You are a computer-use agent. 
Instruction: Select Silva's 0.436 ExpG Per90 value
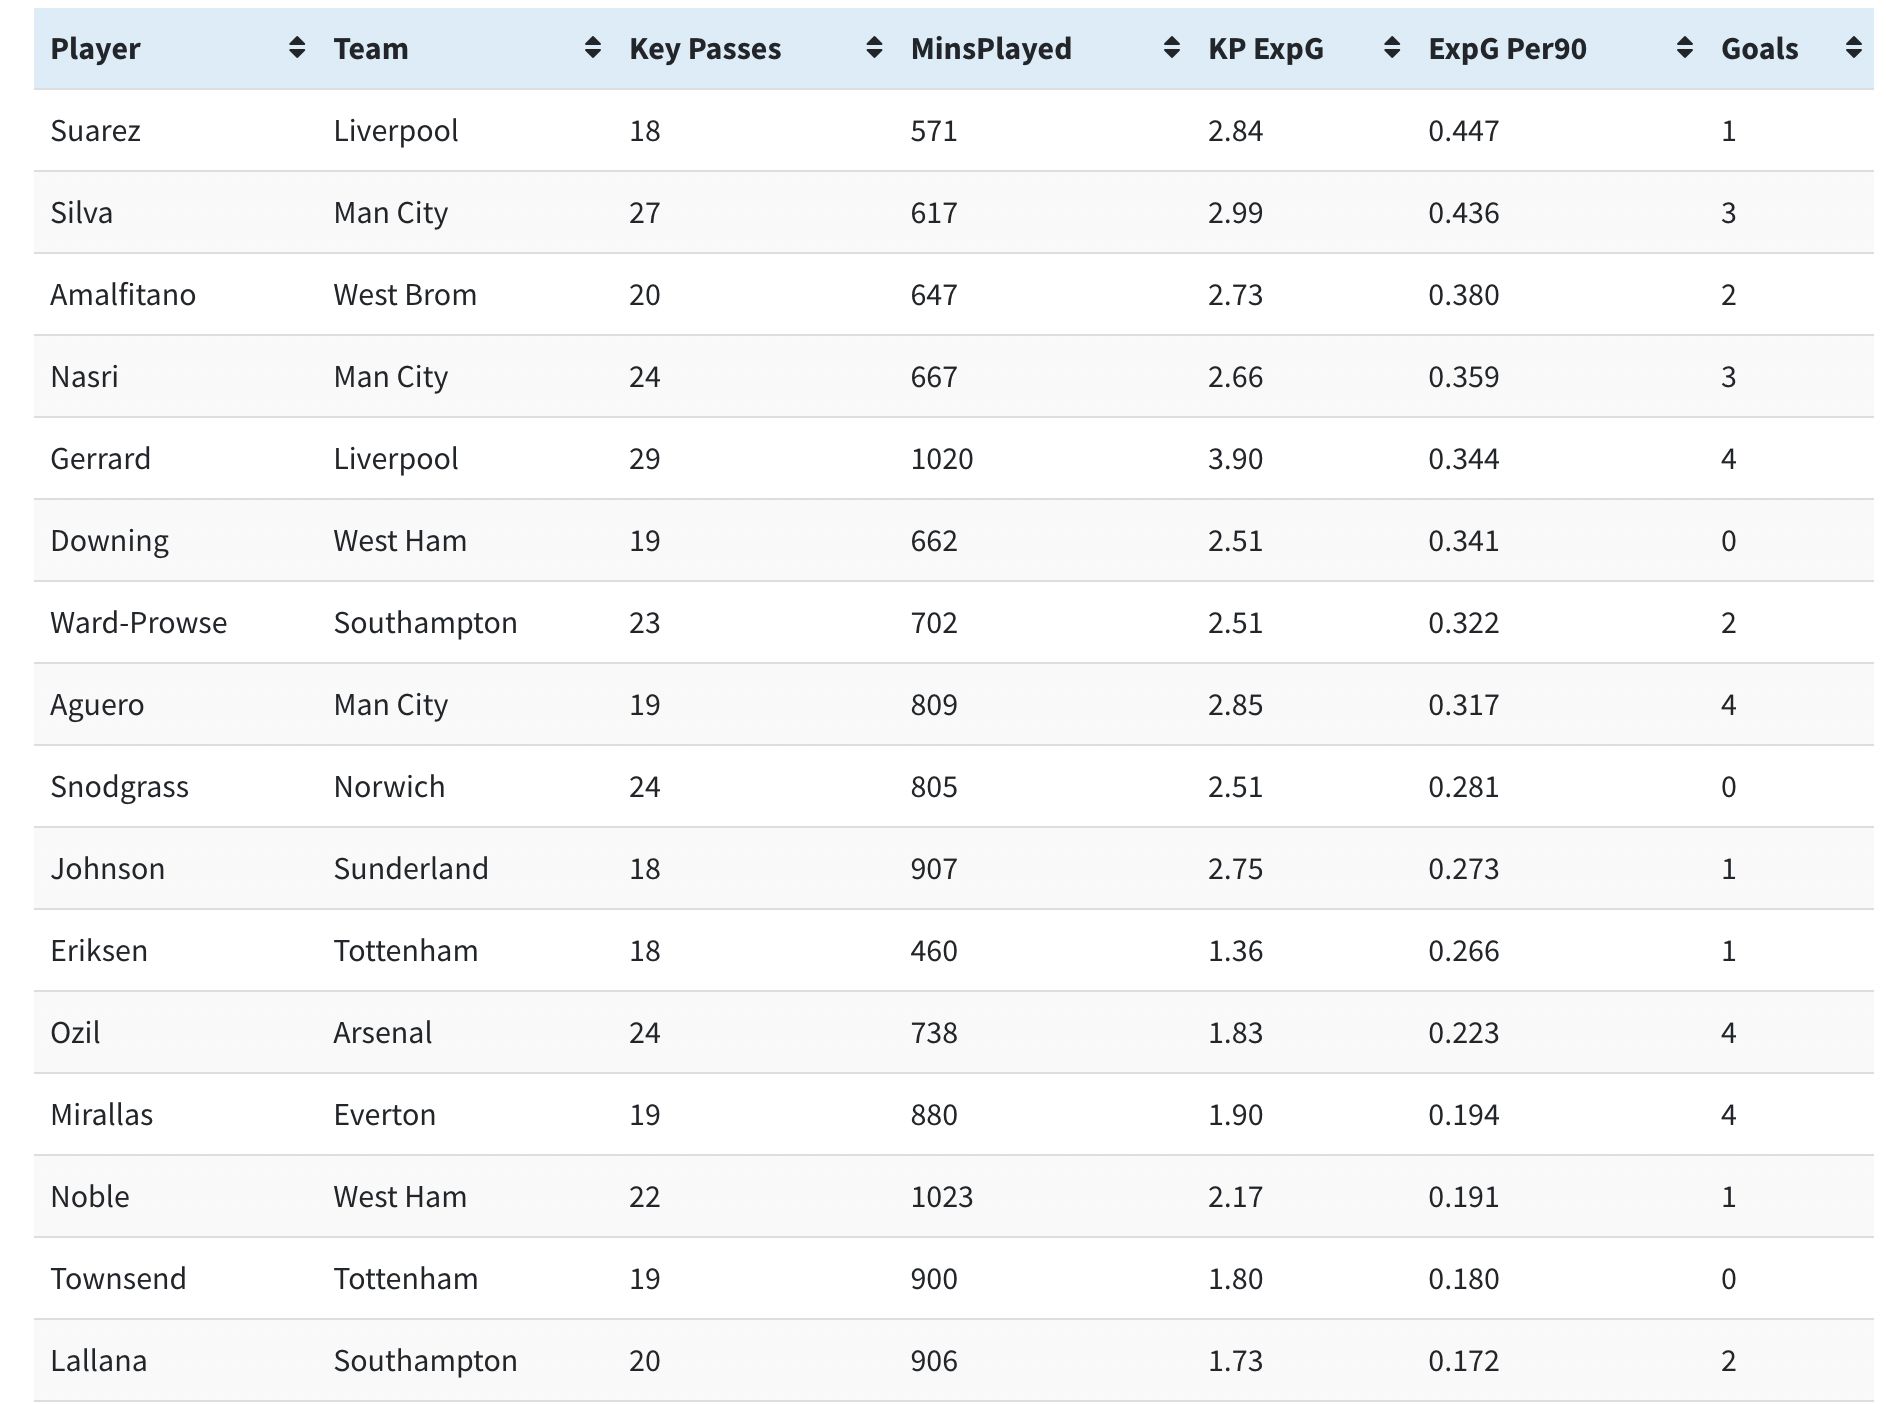point(1463,213)
